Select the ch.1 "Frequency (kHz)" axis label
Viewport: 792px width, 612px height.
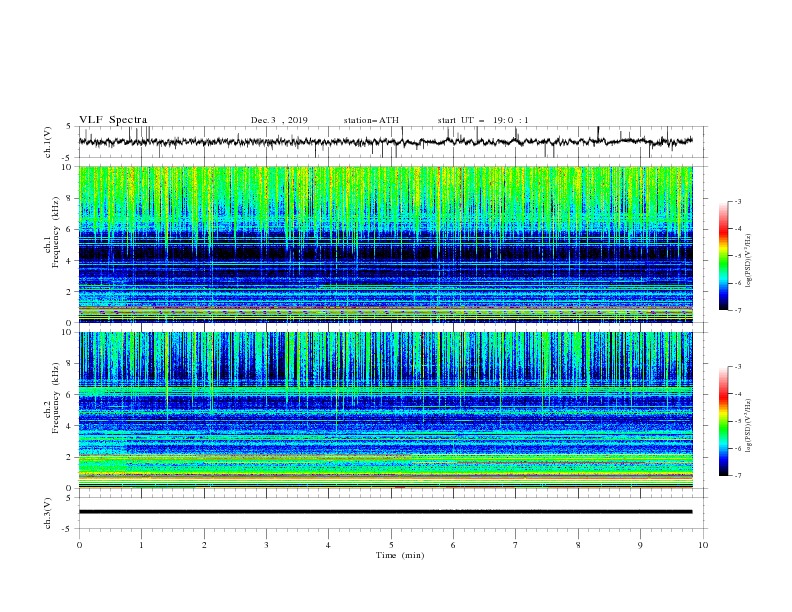(x=56, y=233)
